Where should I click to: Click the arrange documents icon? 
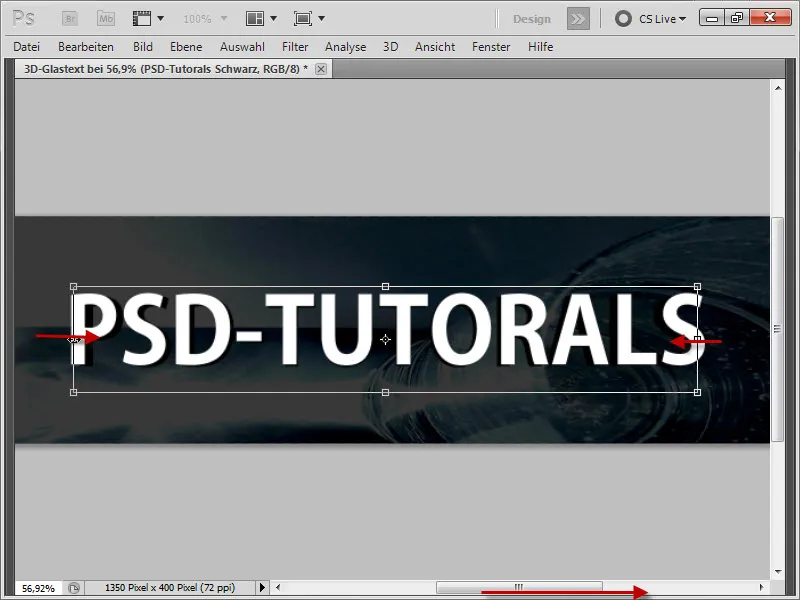[255, 19]
